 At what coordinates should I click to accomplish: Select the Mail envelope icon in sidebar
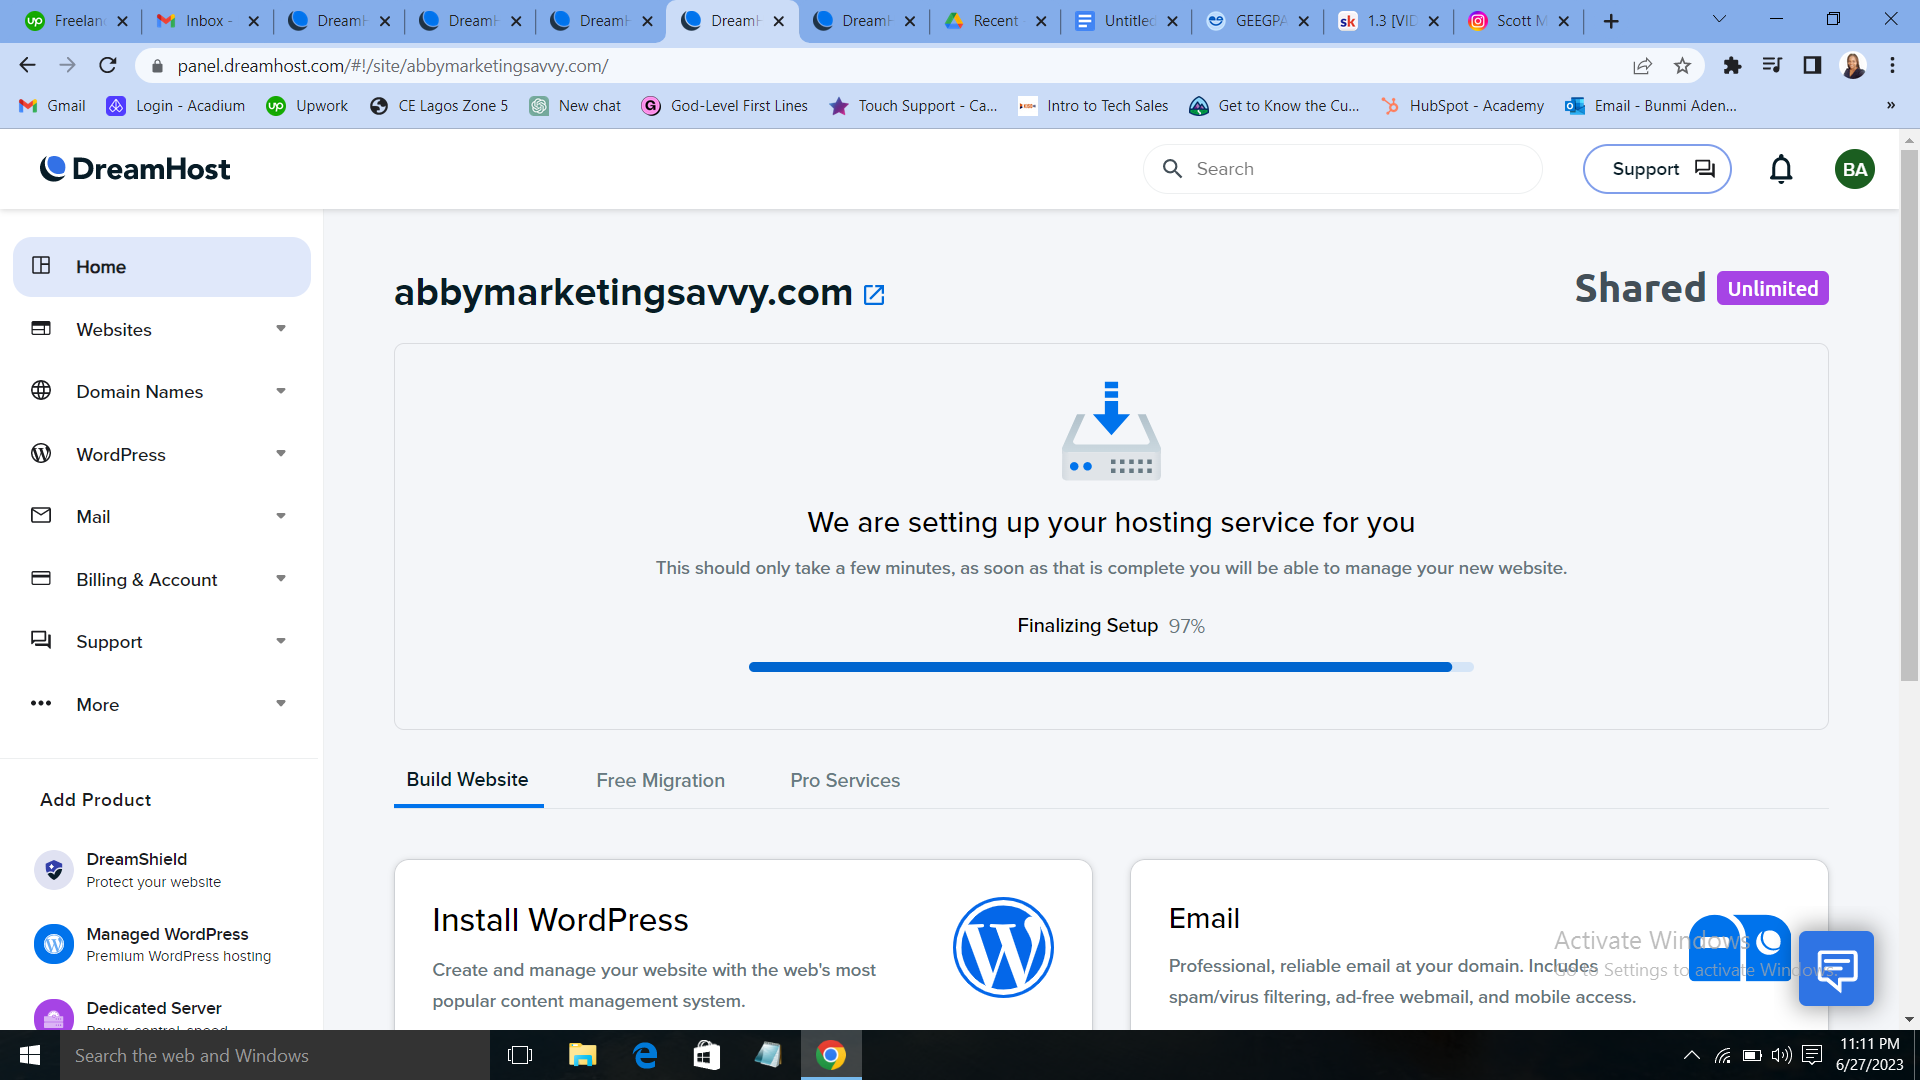[41, 516]
